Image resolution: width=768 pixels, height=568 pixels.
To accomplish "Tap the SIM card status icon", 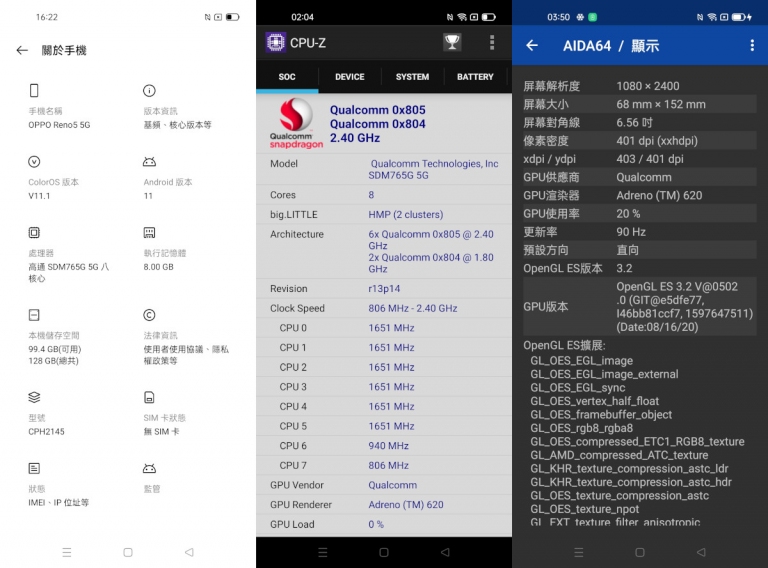I will click(x=149, y=397).
